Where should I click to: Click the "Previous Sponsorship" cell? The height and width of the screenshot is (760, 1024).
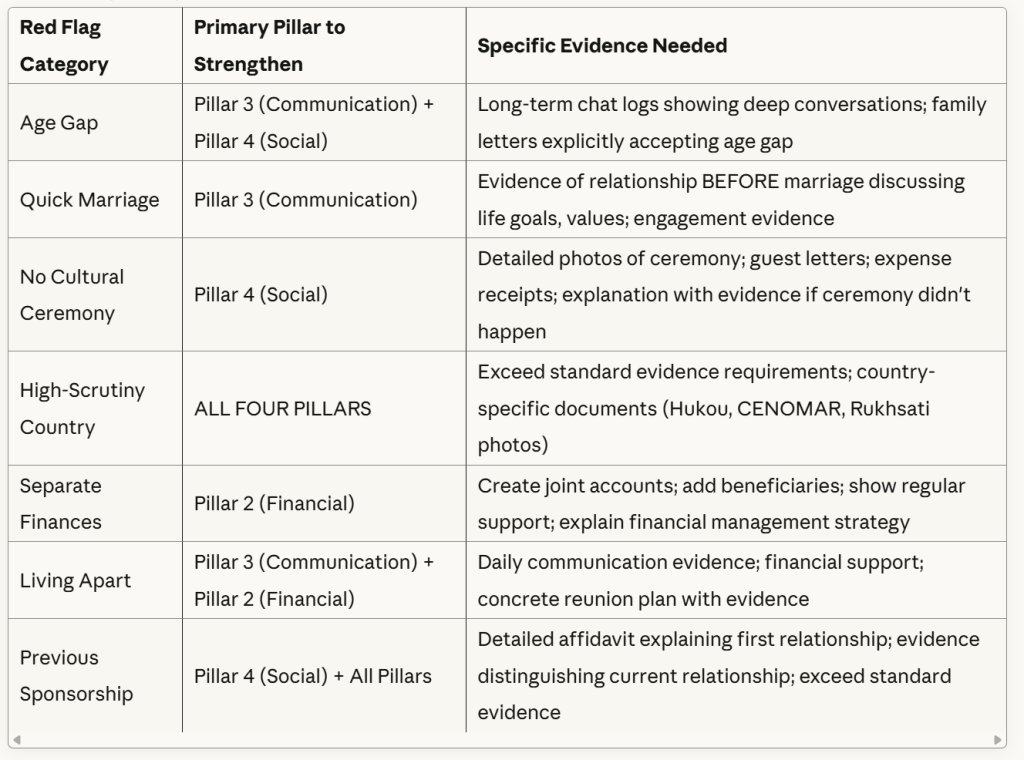click(76, 676)
